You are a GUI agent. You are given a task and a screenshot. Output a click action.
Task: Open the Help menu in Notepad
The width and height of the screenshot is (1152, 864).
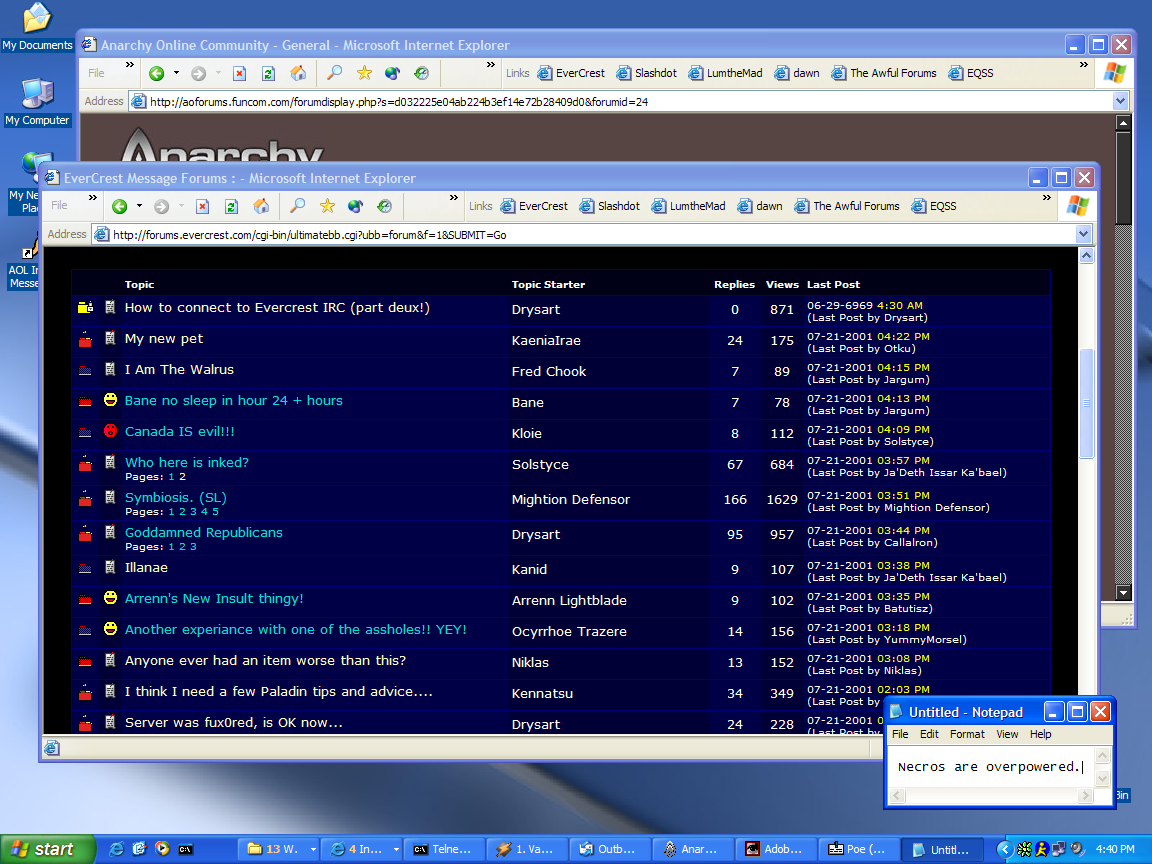pyautogui.click(x=1040, y=734)
